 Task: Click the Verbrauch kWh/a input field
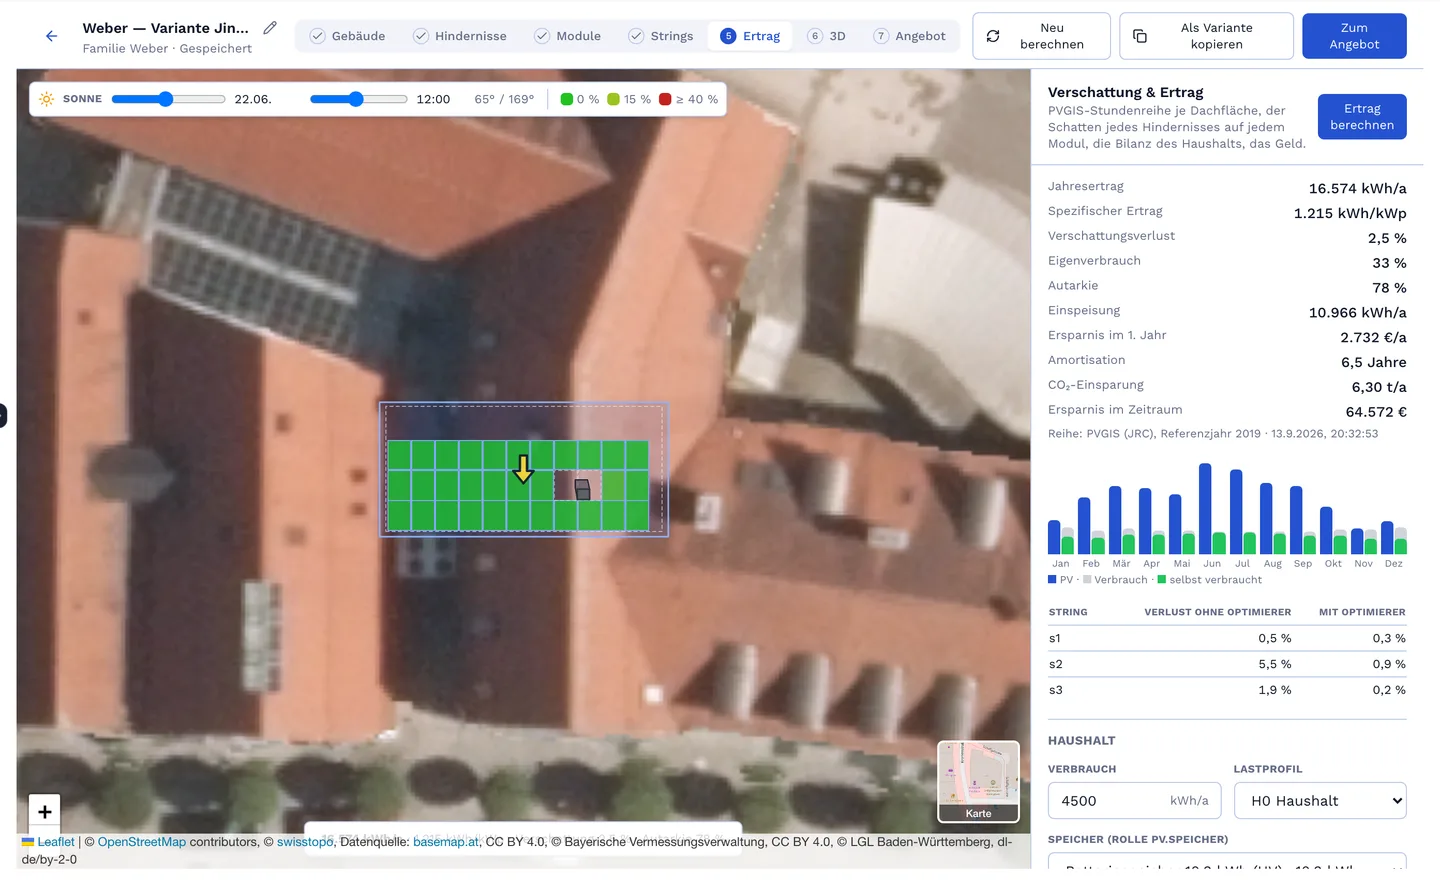point(1134,801)
